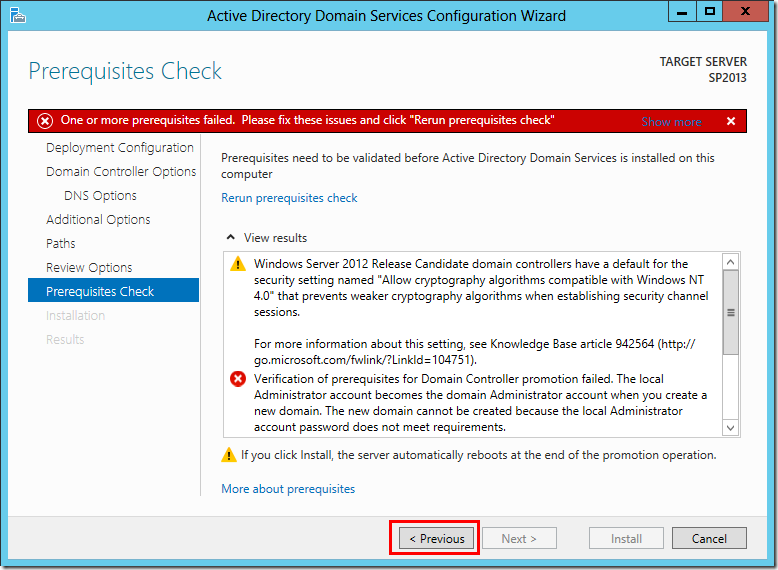Click the warning icon beside reboot notice
778x570 pixels.
229,456
